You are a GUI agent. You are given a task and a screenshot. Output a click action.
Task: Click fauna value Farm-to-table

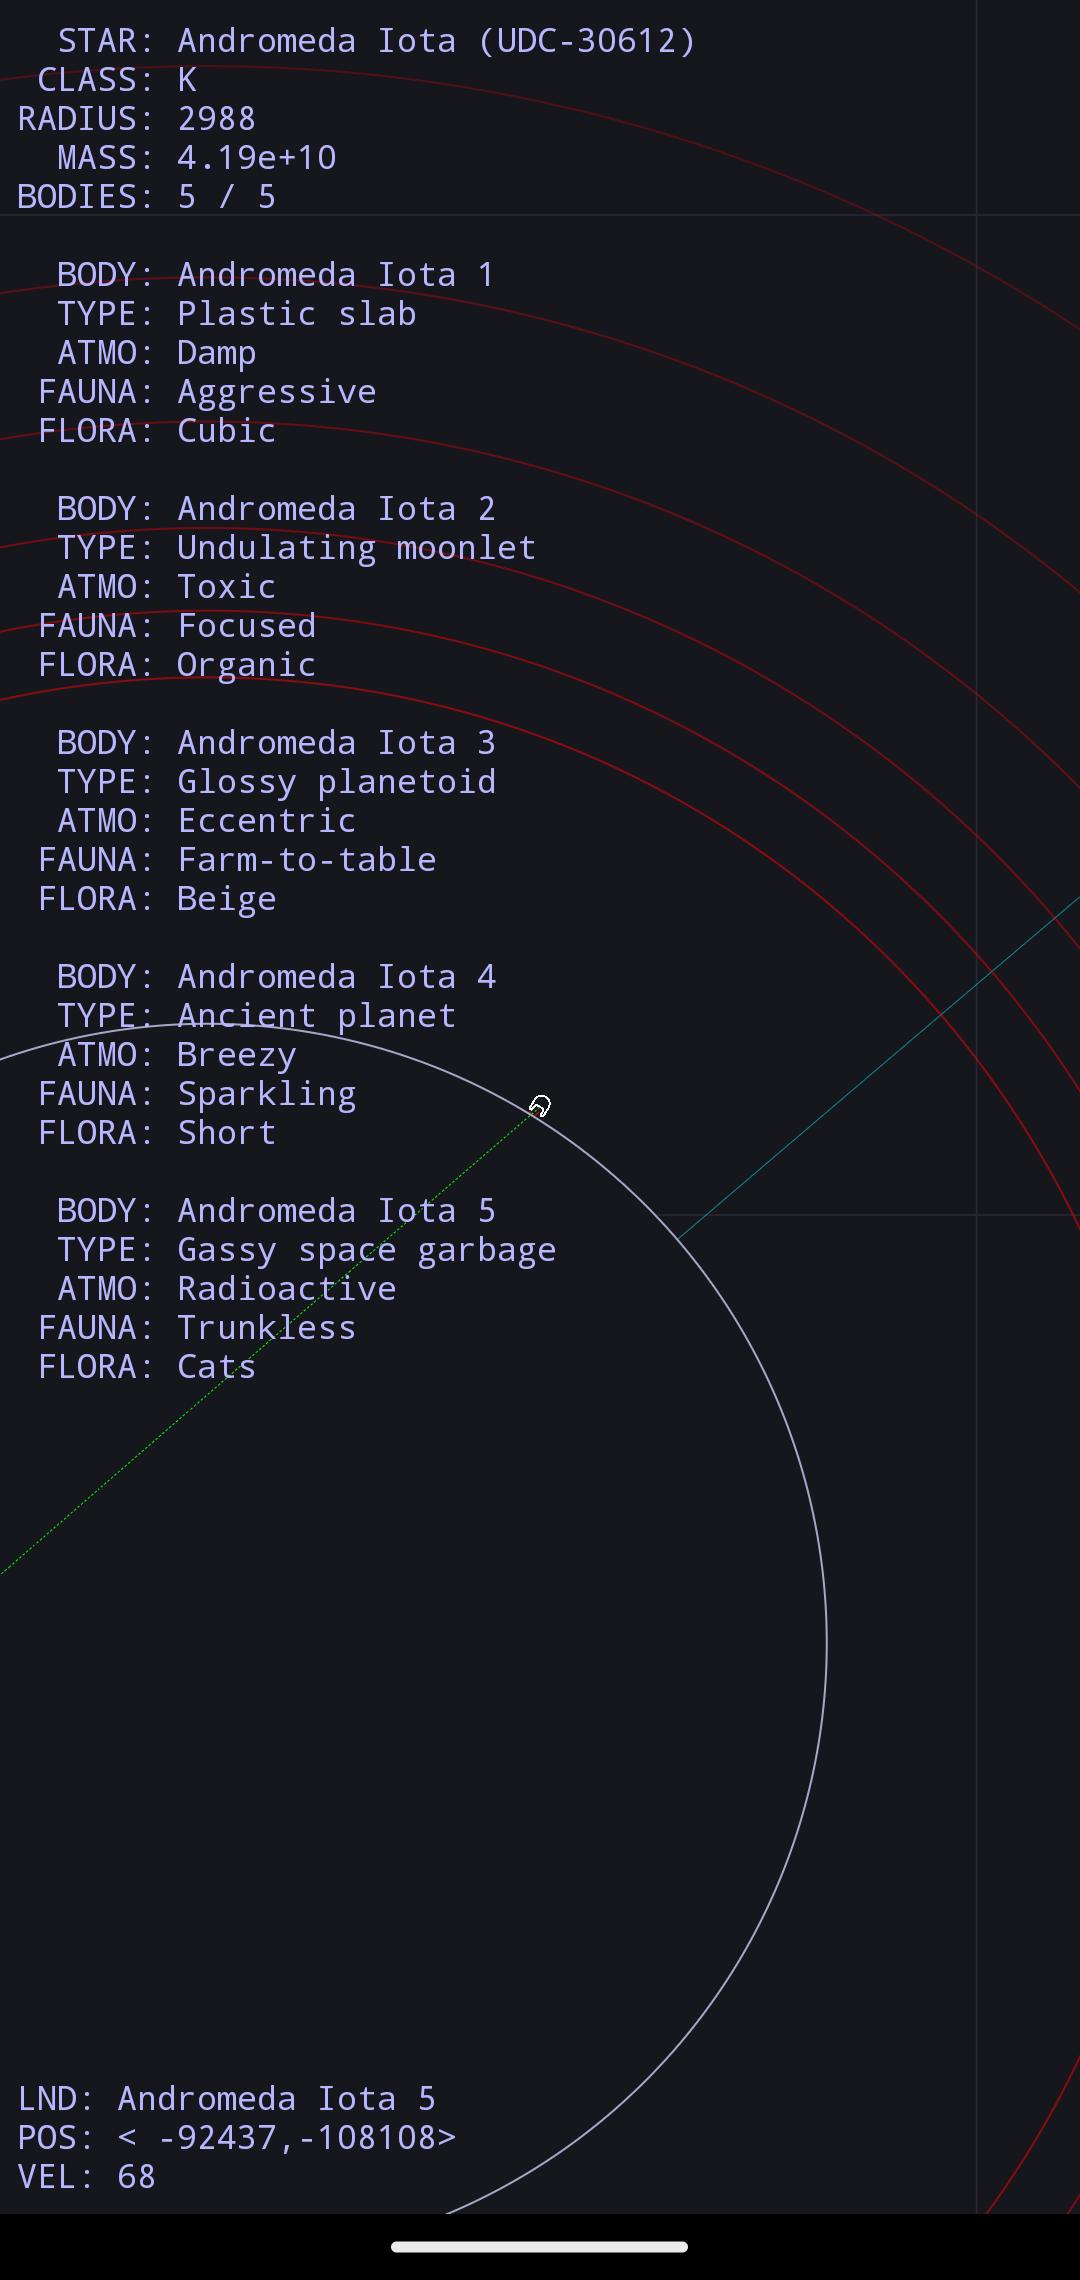tap(307, 860)
